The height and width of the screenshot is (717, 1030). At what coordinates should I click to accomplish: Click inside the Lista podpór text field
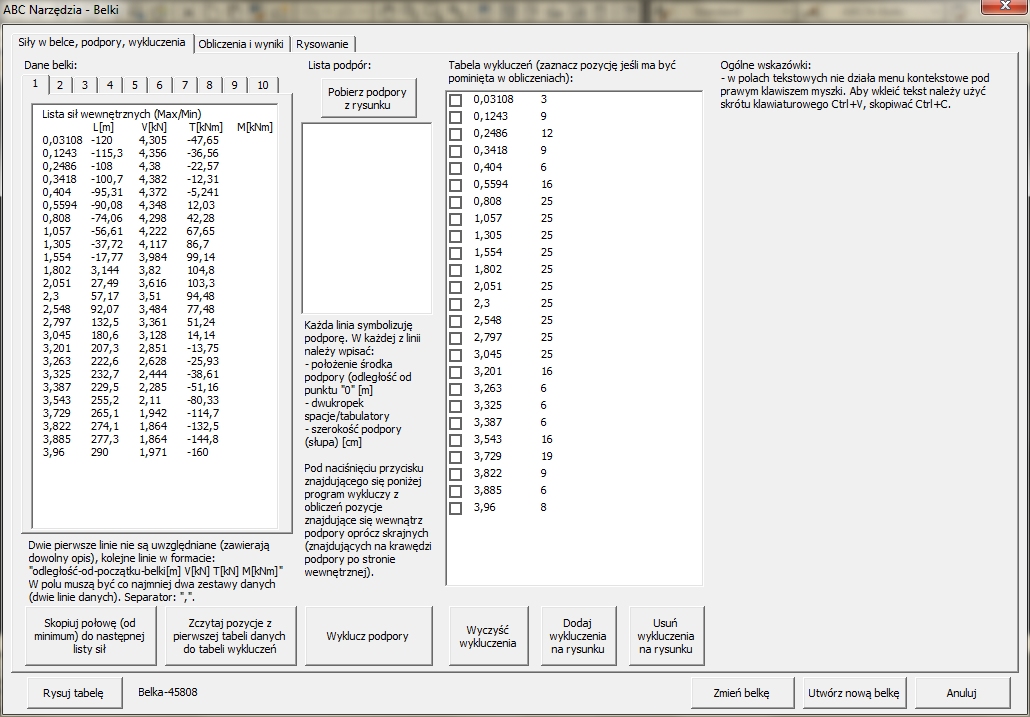click(x=367, y=218)
